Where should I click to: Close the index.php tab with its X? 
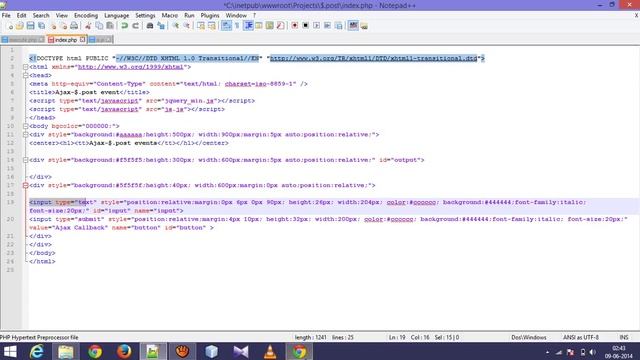coord(82,40)
